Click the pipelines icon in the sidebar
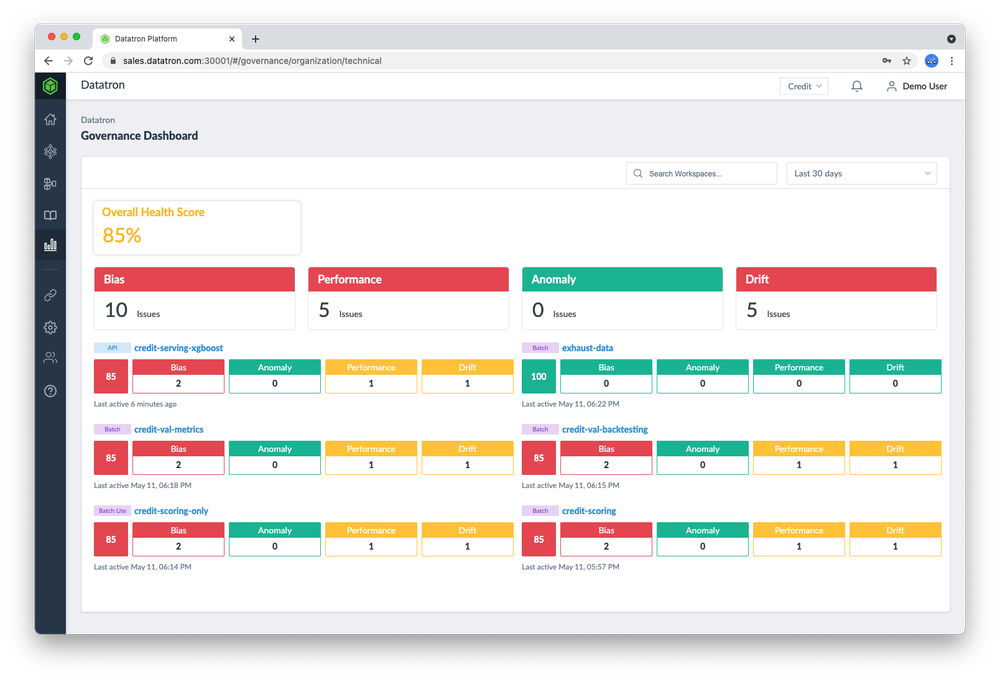Screen dimensions: 1000x680 (50, 183)
